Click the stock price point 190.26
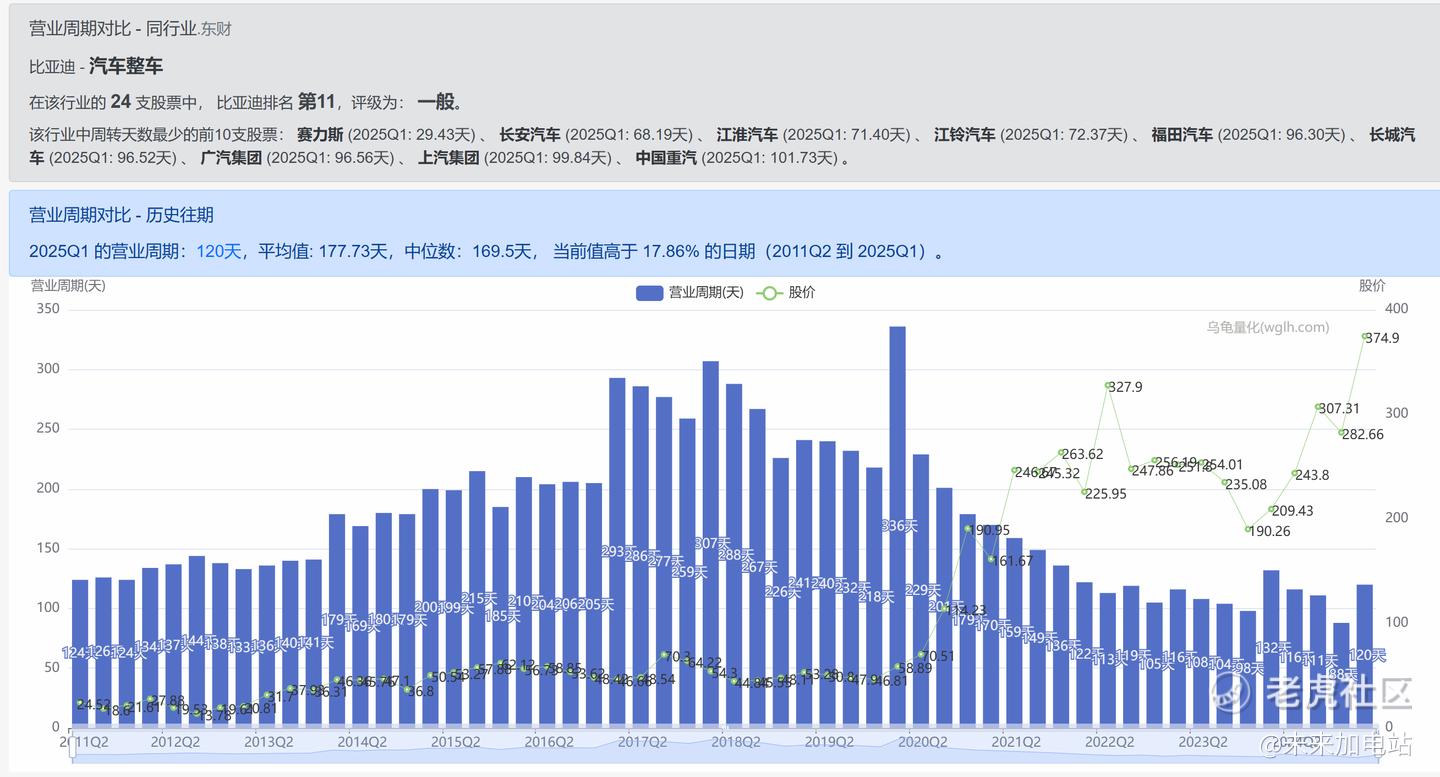Screen dimensions: 1440x777 (1248, 529)
